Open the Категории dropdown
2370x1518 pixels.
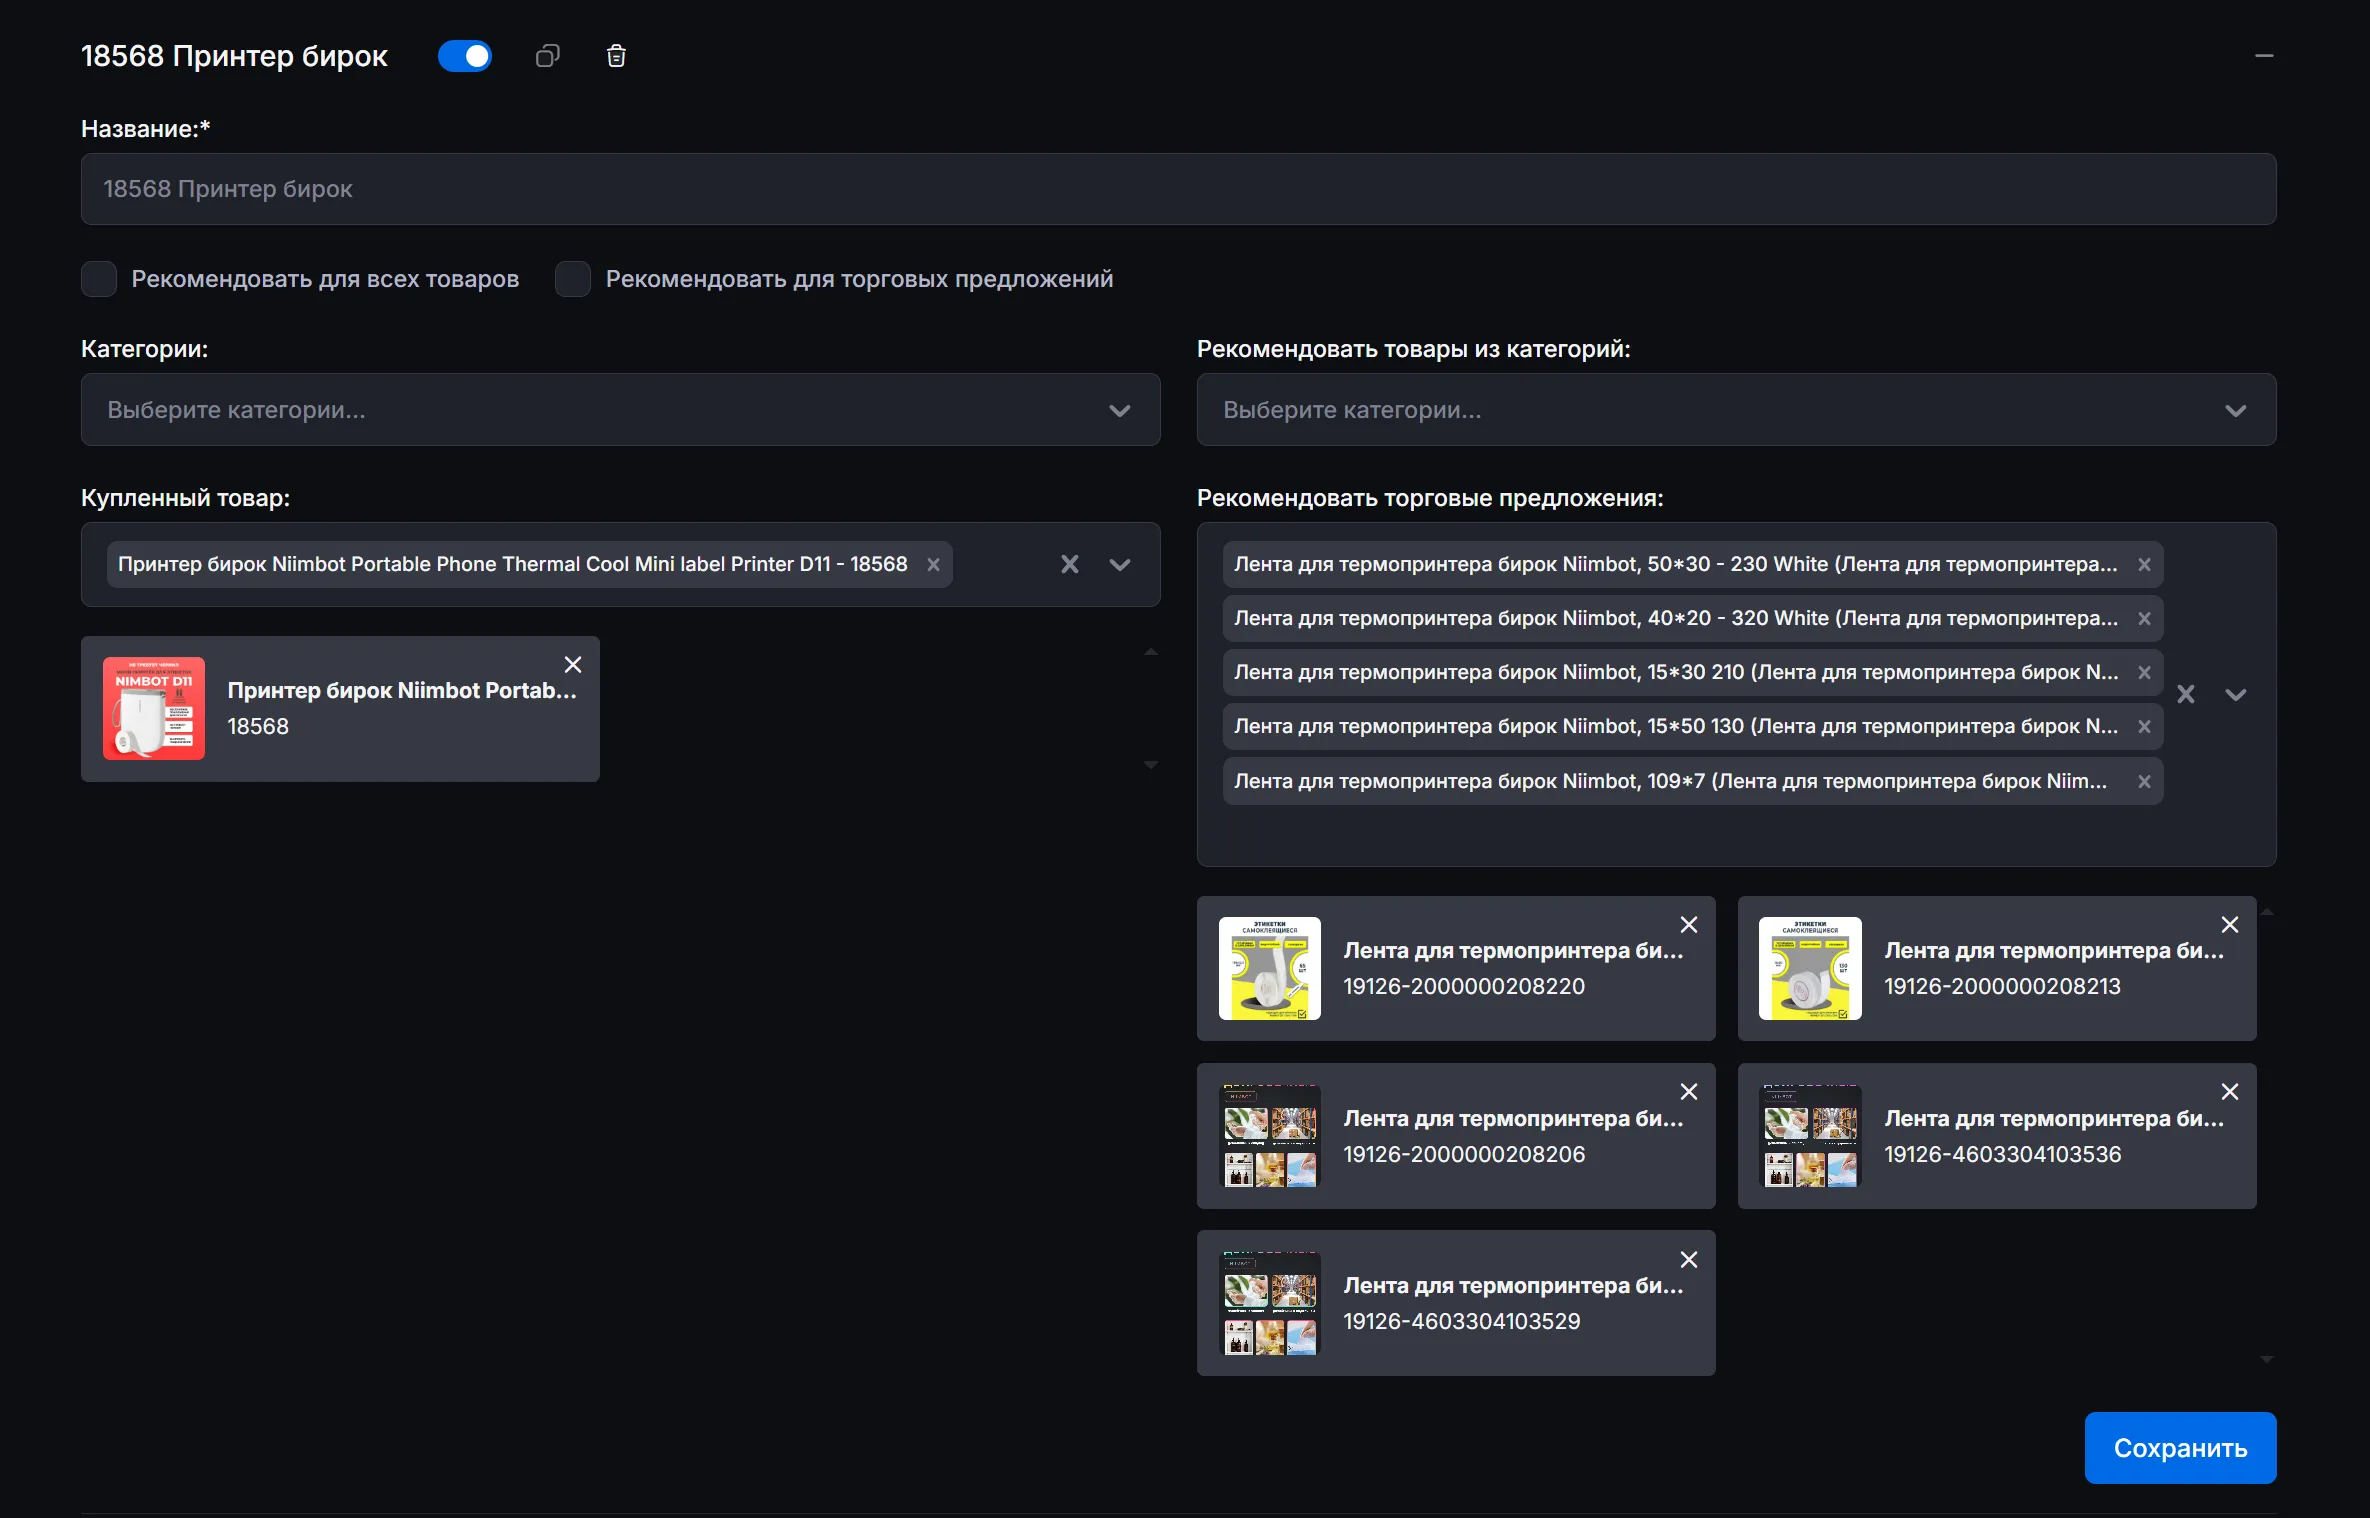tap(620, 410)
